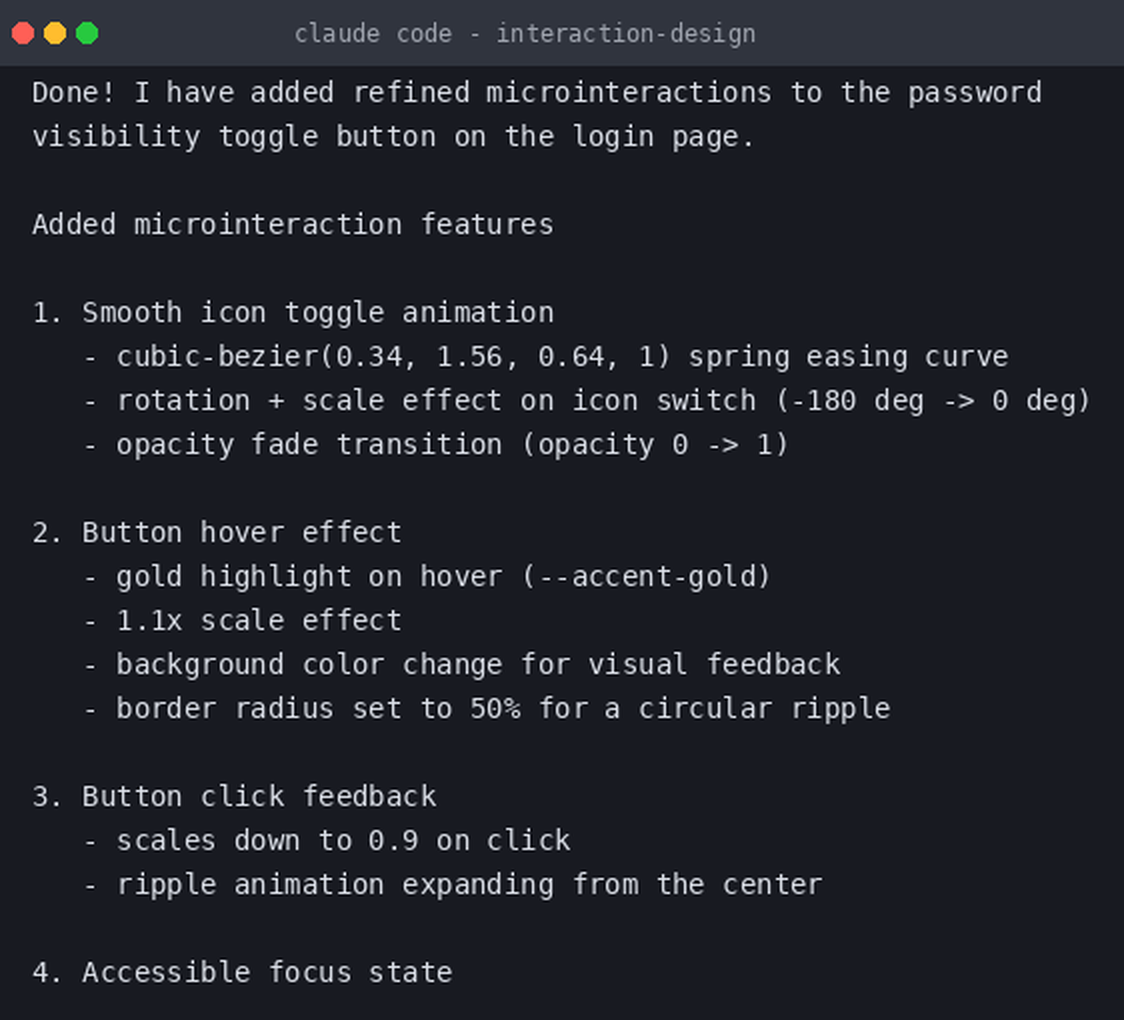Click the gold highlight --accent-gold line

pyautogui.click(x=427, y=577)
